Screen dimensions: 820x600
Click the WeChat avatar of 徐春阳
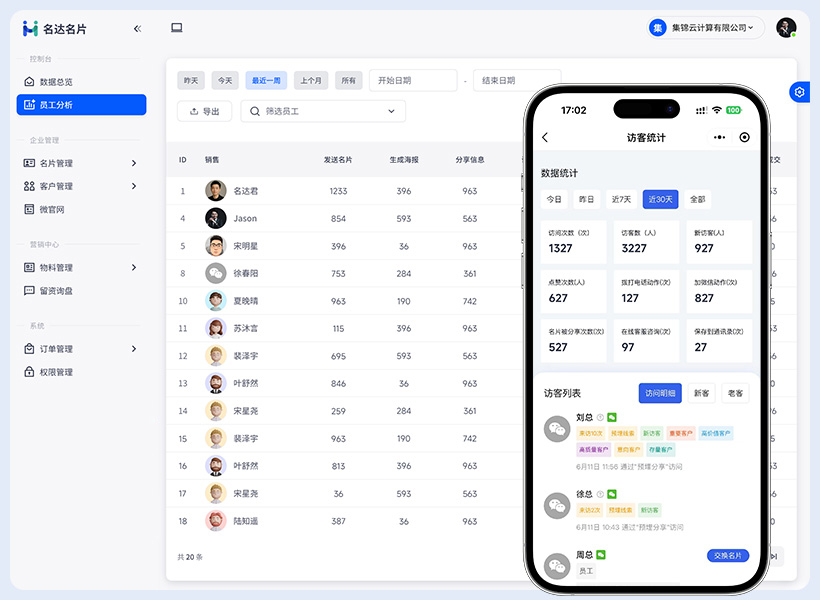tap(215, 273)
